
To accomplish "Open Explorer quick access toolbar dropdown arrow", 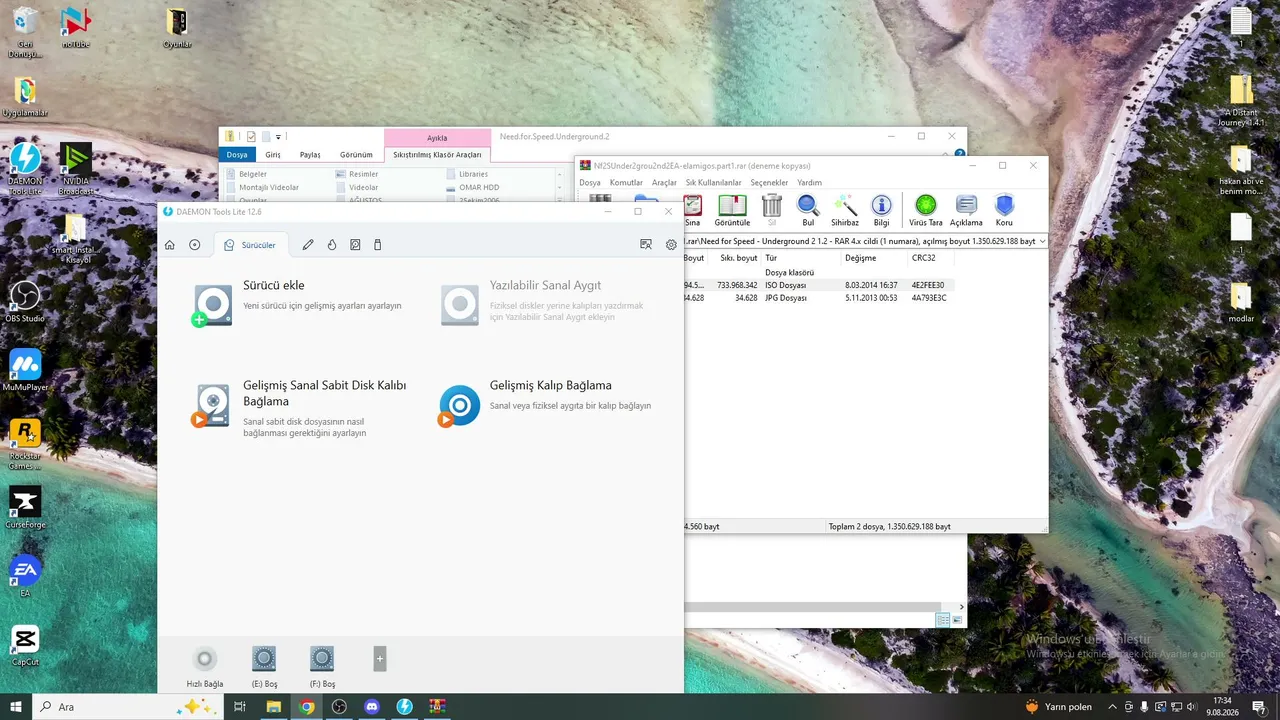I will 279,137.
